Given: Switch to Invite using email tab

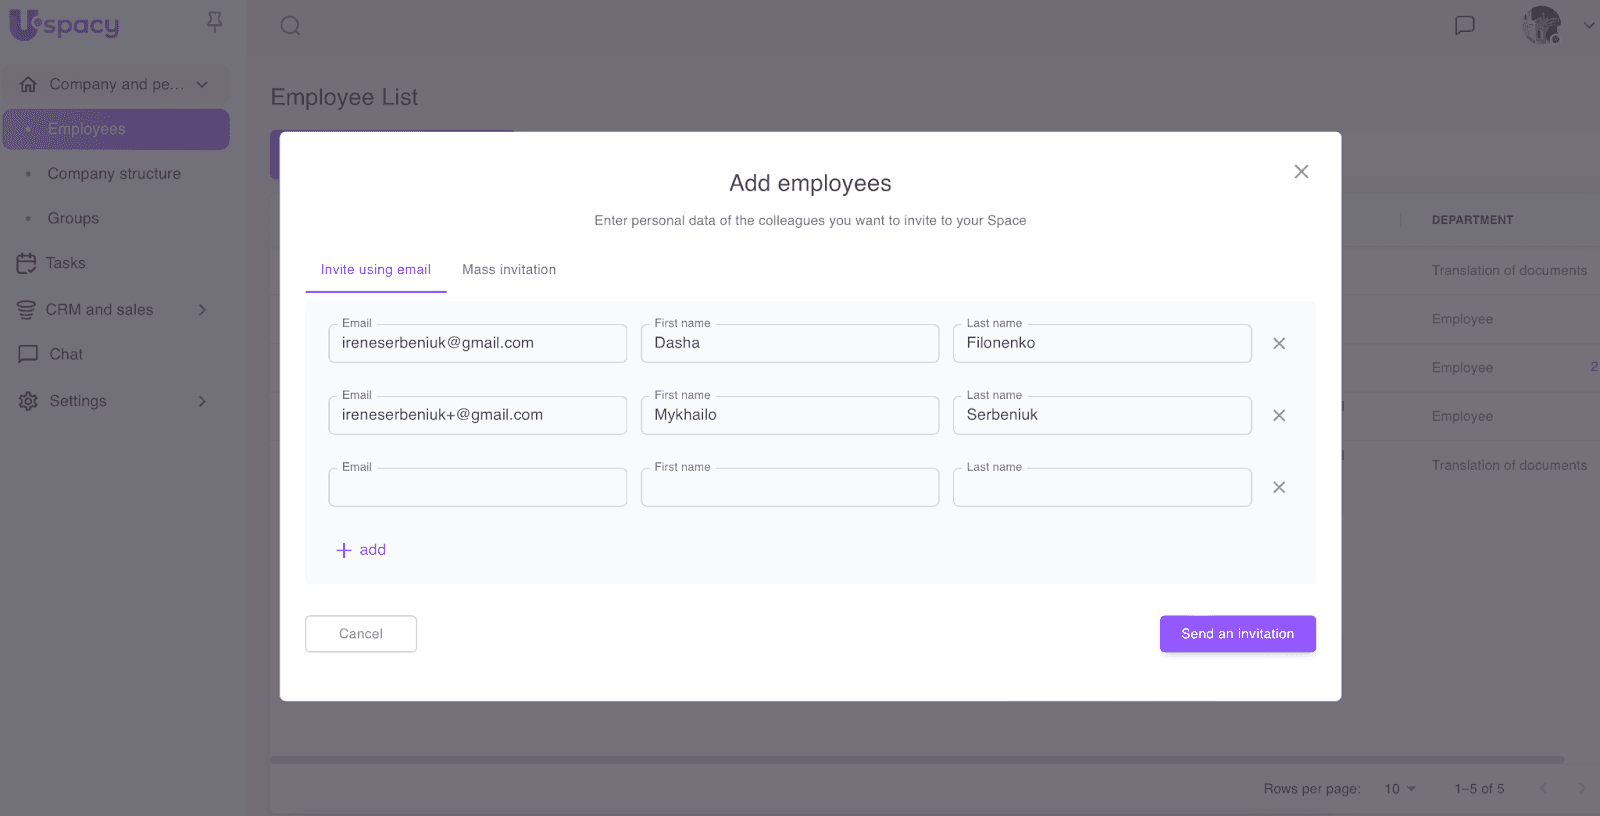Looking at the screenshot, I should [376, 270].
